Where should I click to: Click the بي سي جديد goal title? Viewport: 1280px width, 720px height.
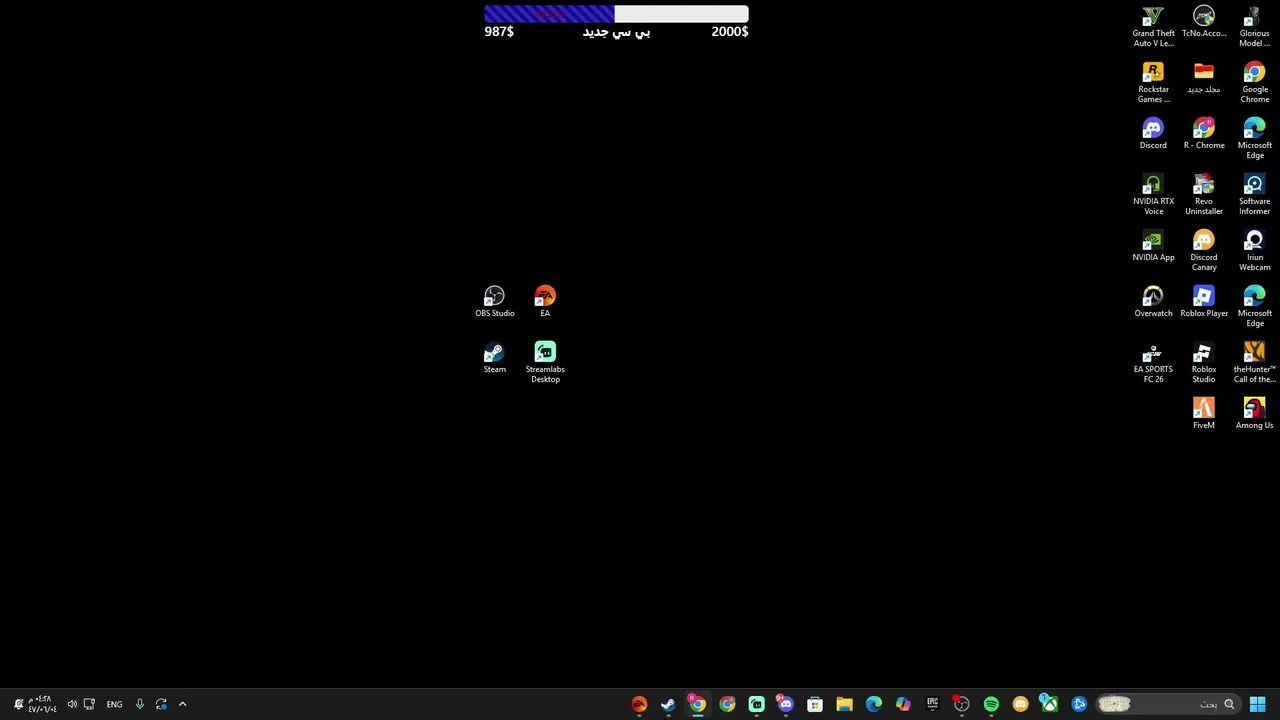(x=616, y=32)
